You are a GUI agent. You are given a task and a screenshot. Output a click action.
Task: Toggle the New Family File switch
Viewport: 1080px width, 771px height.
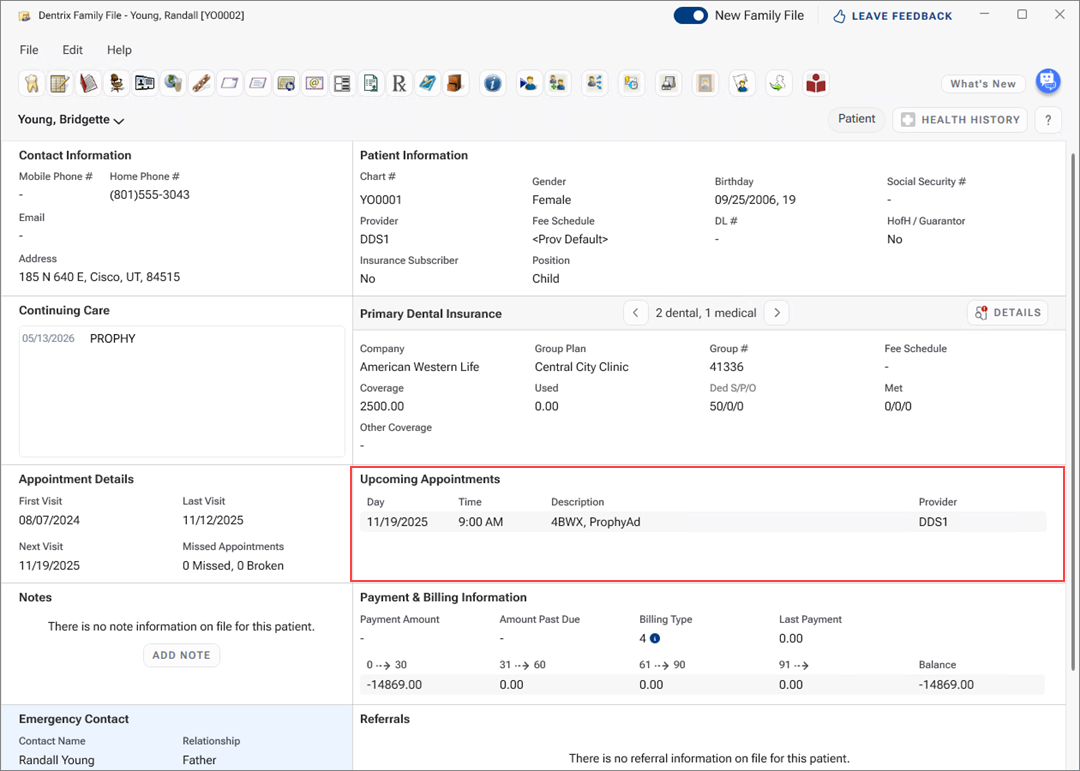690,15
